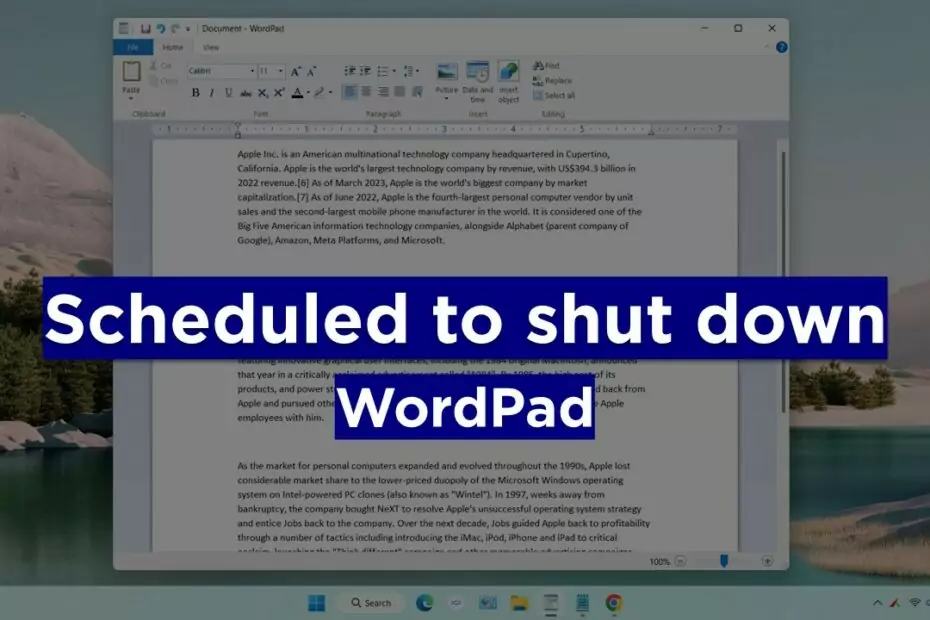Screen dimensions: 930x620
Task: Click the Select all button
Action: (x=554, y=95)
